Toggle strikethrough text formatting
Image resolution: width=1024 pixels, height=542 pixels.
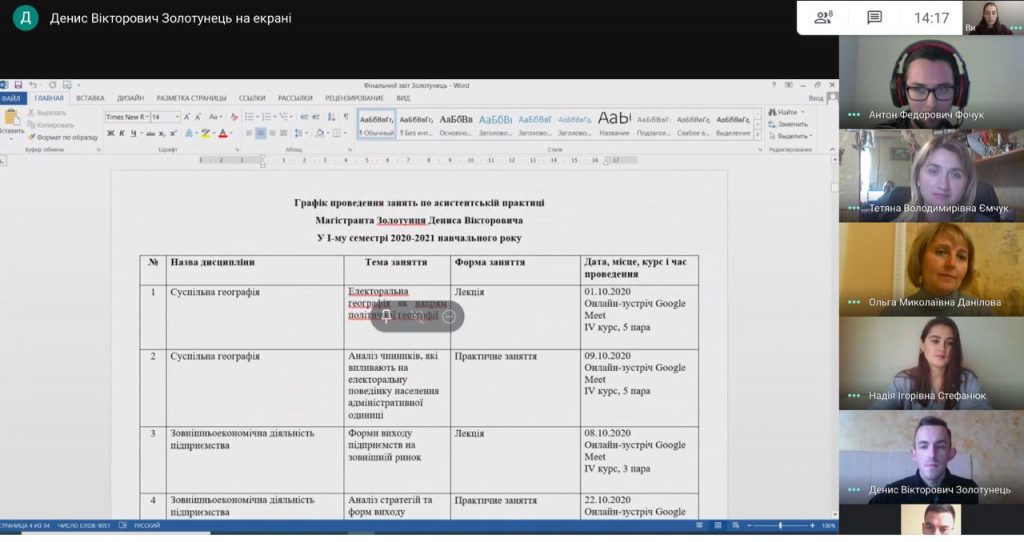point(151,133)
